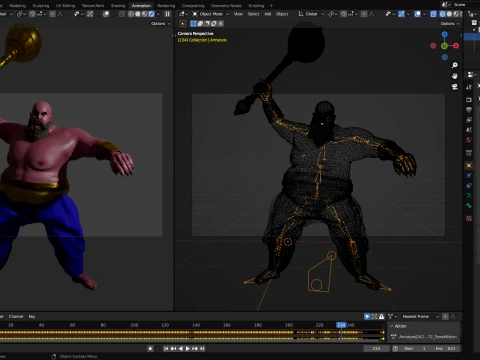Switch to the Shading workspace tab
The image size is (480, 360).
tap(118, 6)
